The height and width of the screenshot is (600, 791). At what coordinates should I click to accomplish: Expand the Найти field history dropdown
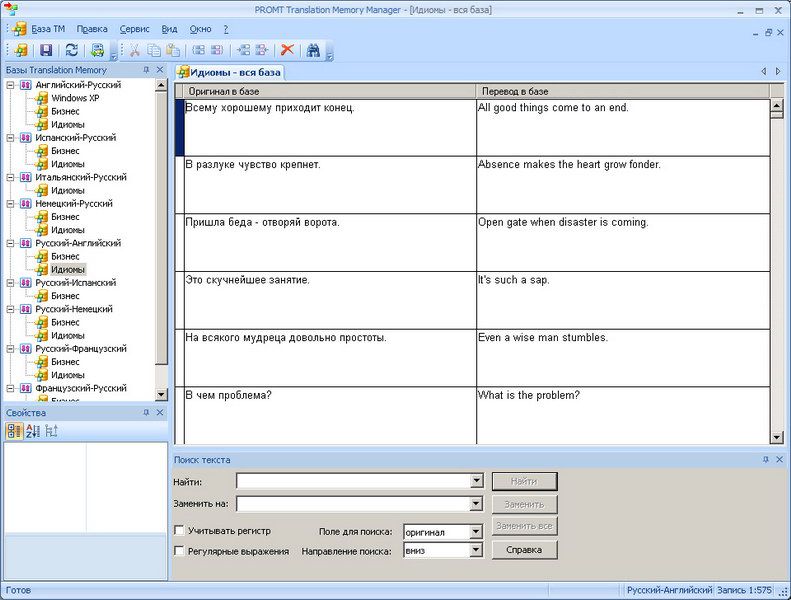(x=476, y=481)
